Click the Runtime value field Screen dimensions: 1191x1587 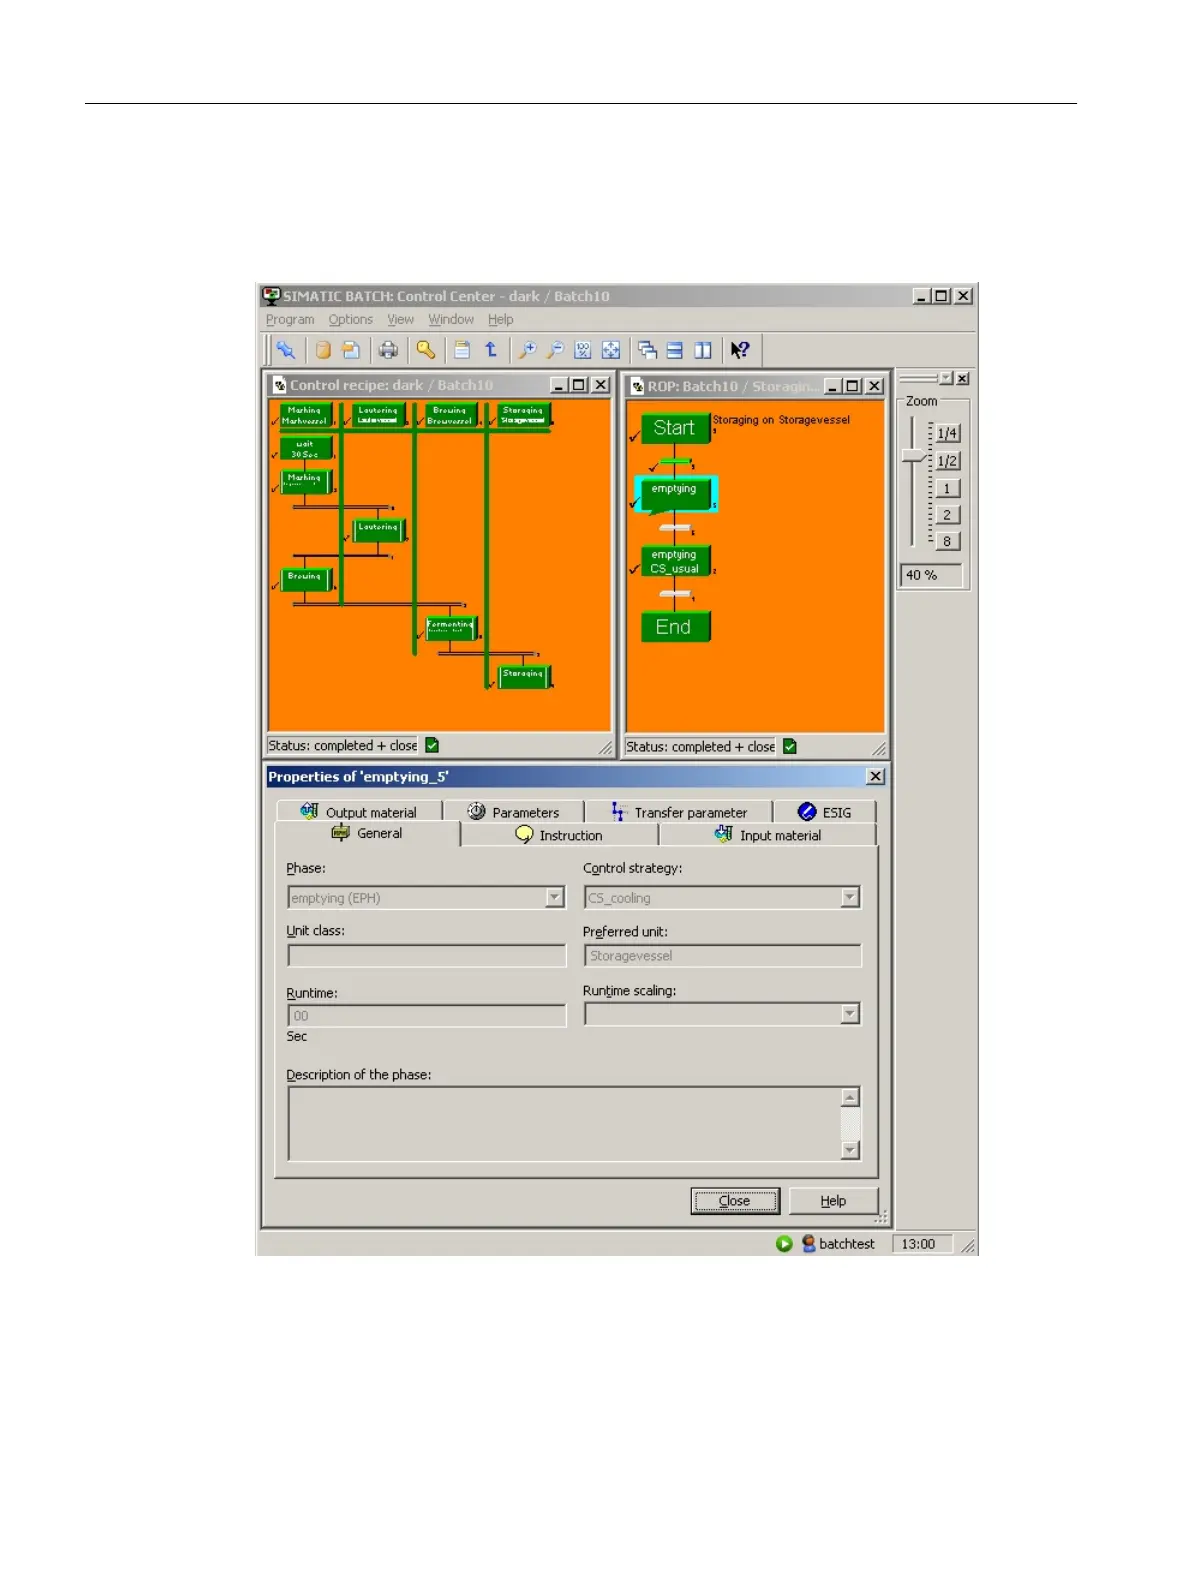coord(427,1015)
